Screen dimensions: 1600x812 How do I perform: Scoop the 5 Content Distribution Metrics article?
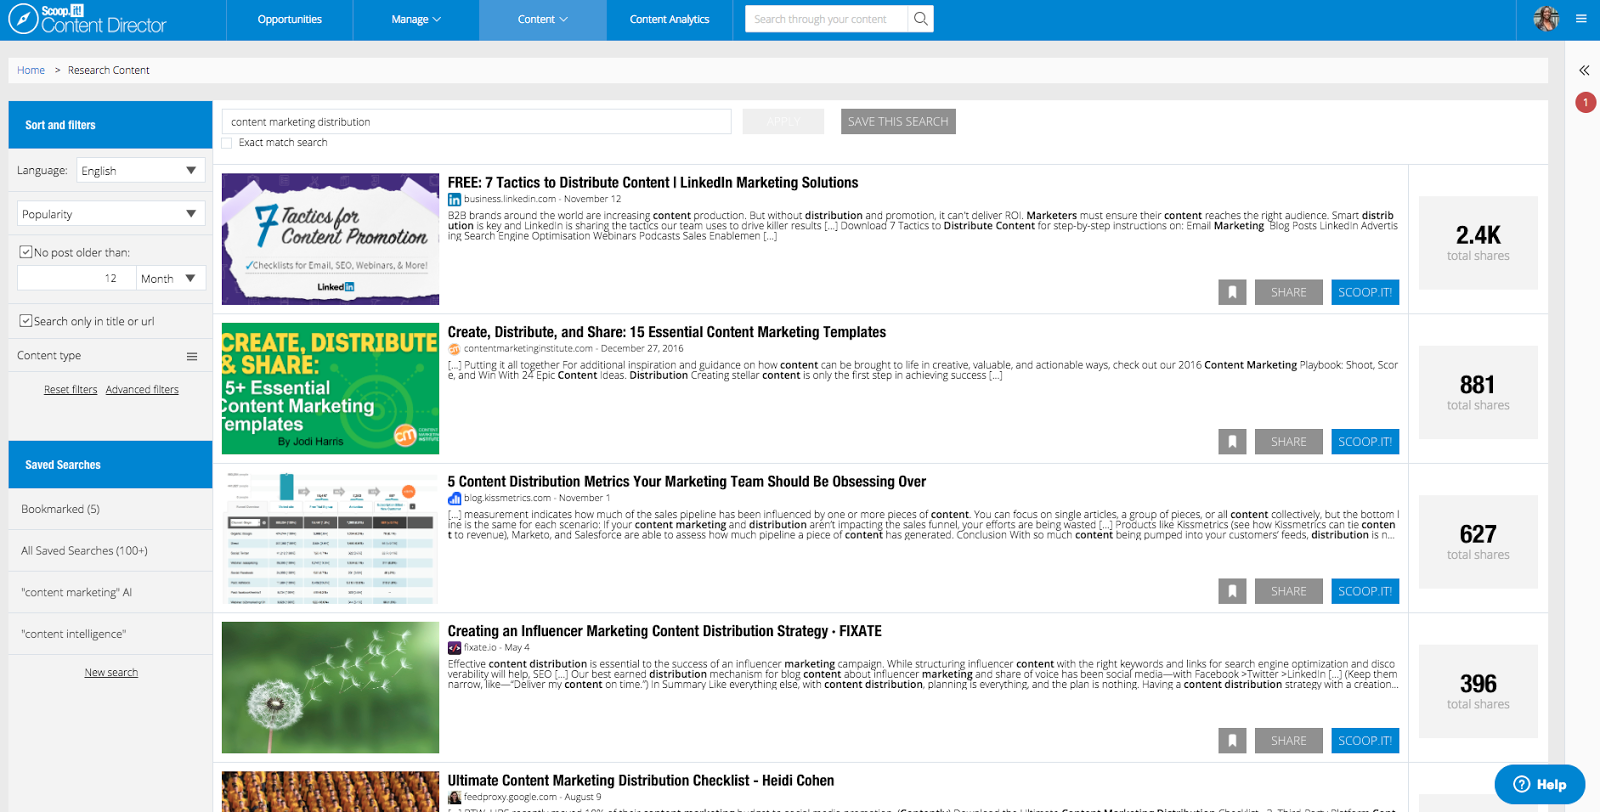pos(1365,591)
